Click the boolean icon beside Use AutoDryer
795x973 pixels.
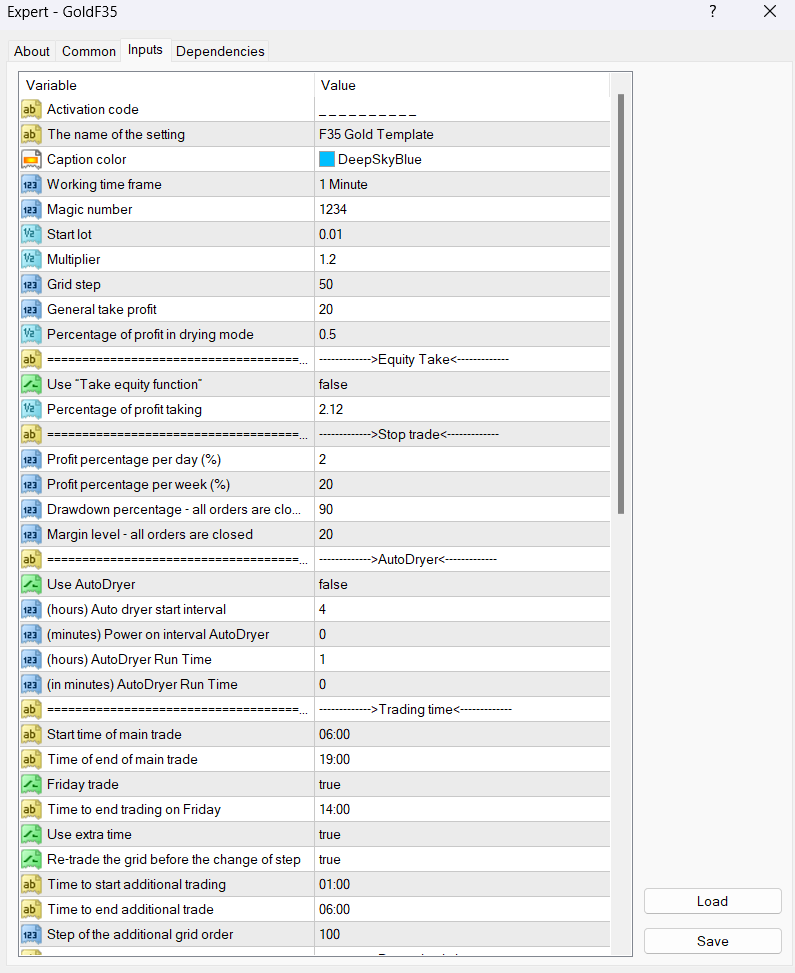[x=31, y=585]
